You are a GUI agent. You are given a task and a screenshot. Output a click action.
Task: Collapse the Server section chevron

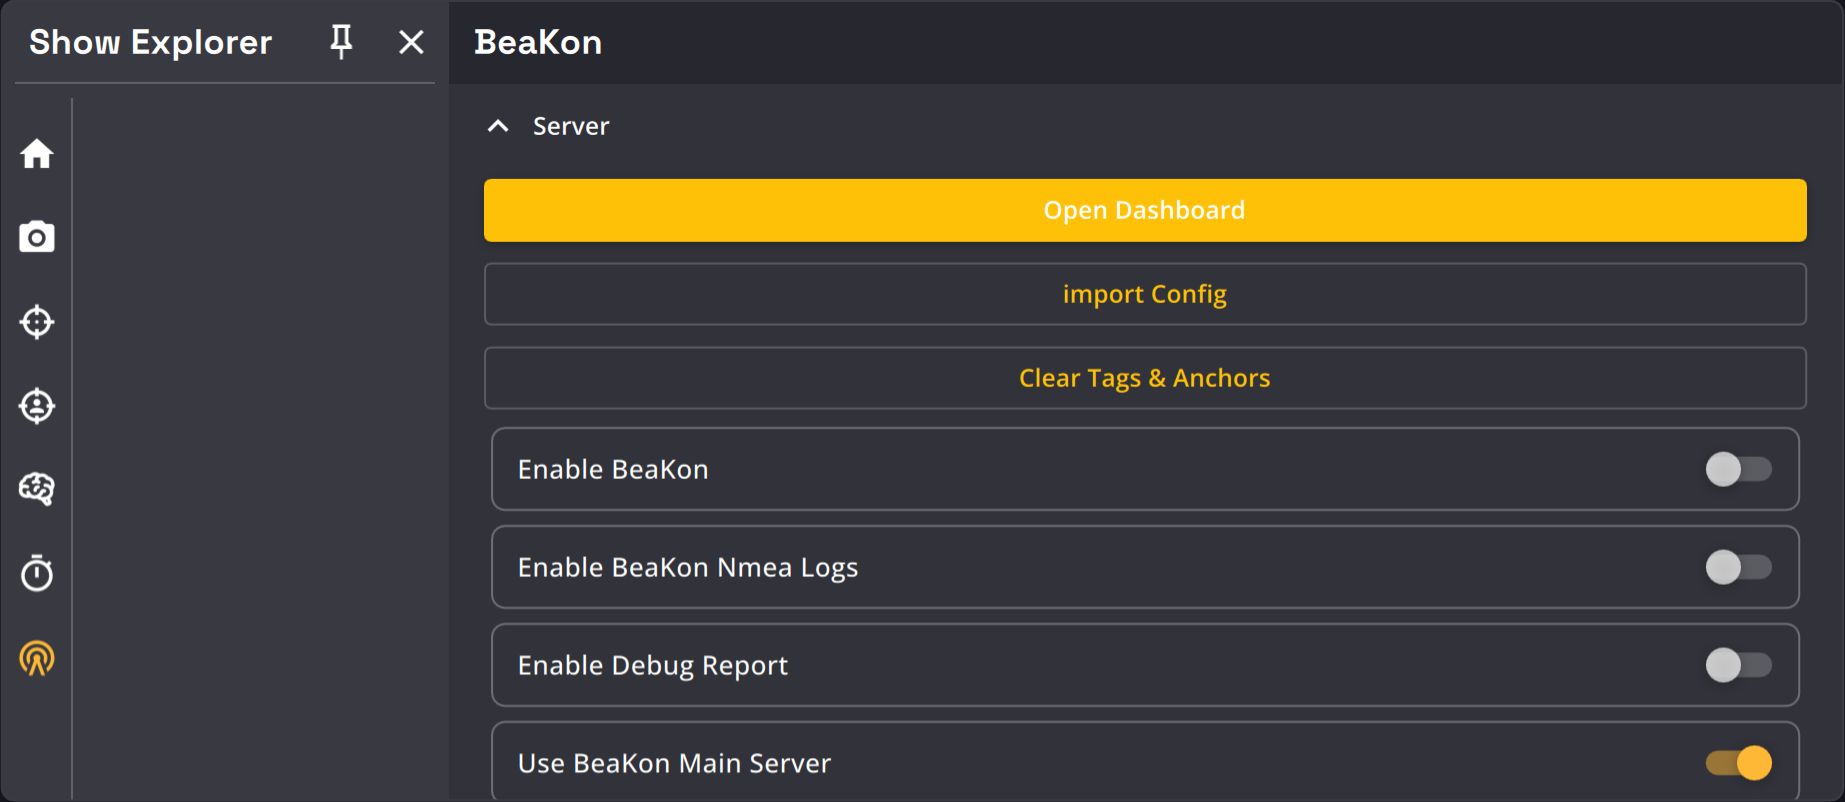pos(498,126)
